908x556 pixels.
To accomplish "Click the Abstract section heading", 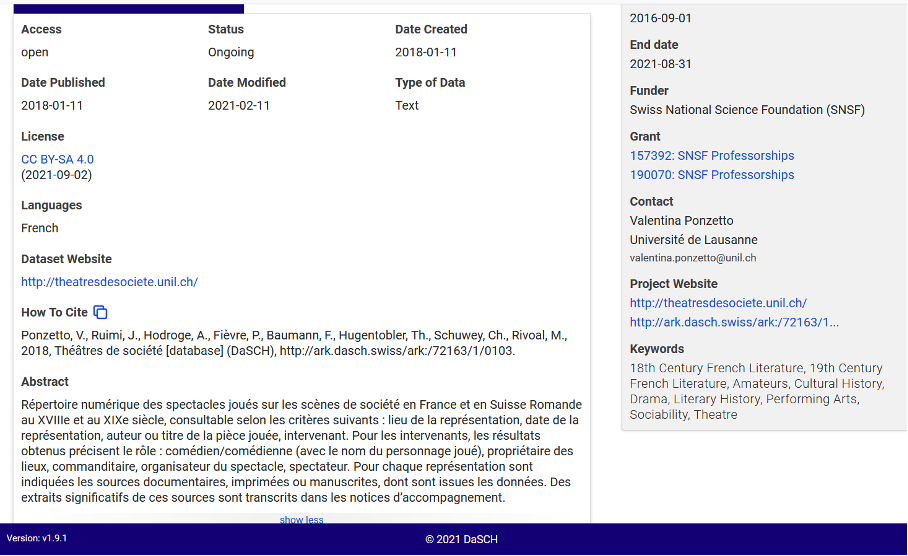I will 45,382.
